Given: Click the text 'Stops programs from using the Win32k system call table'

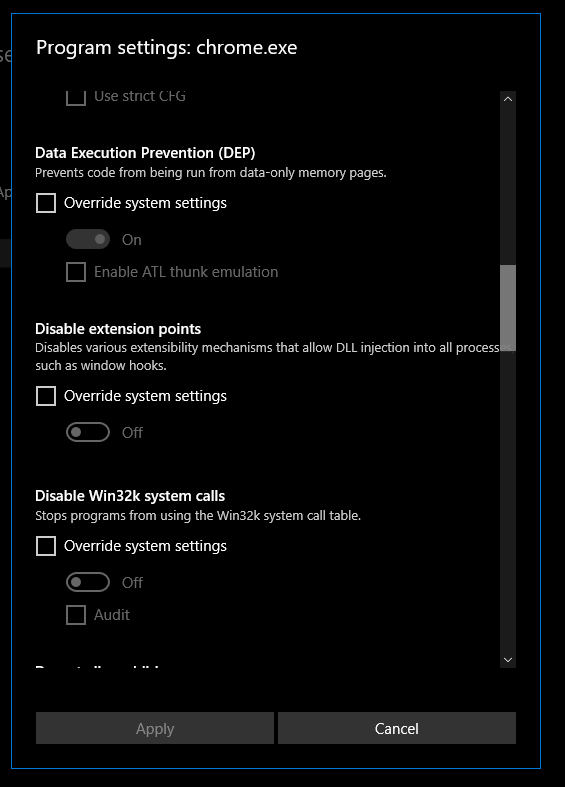Looking at the screenshot, I should [x=198, y=515].
